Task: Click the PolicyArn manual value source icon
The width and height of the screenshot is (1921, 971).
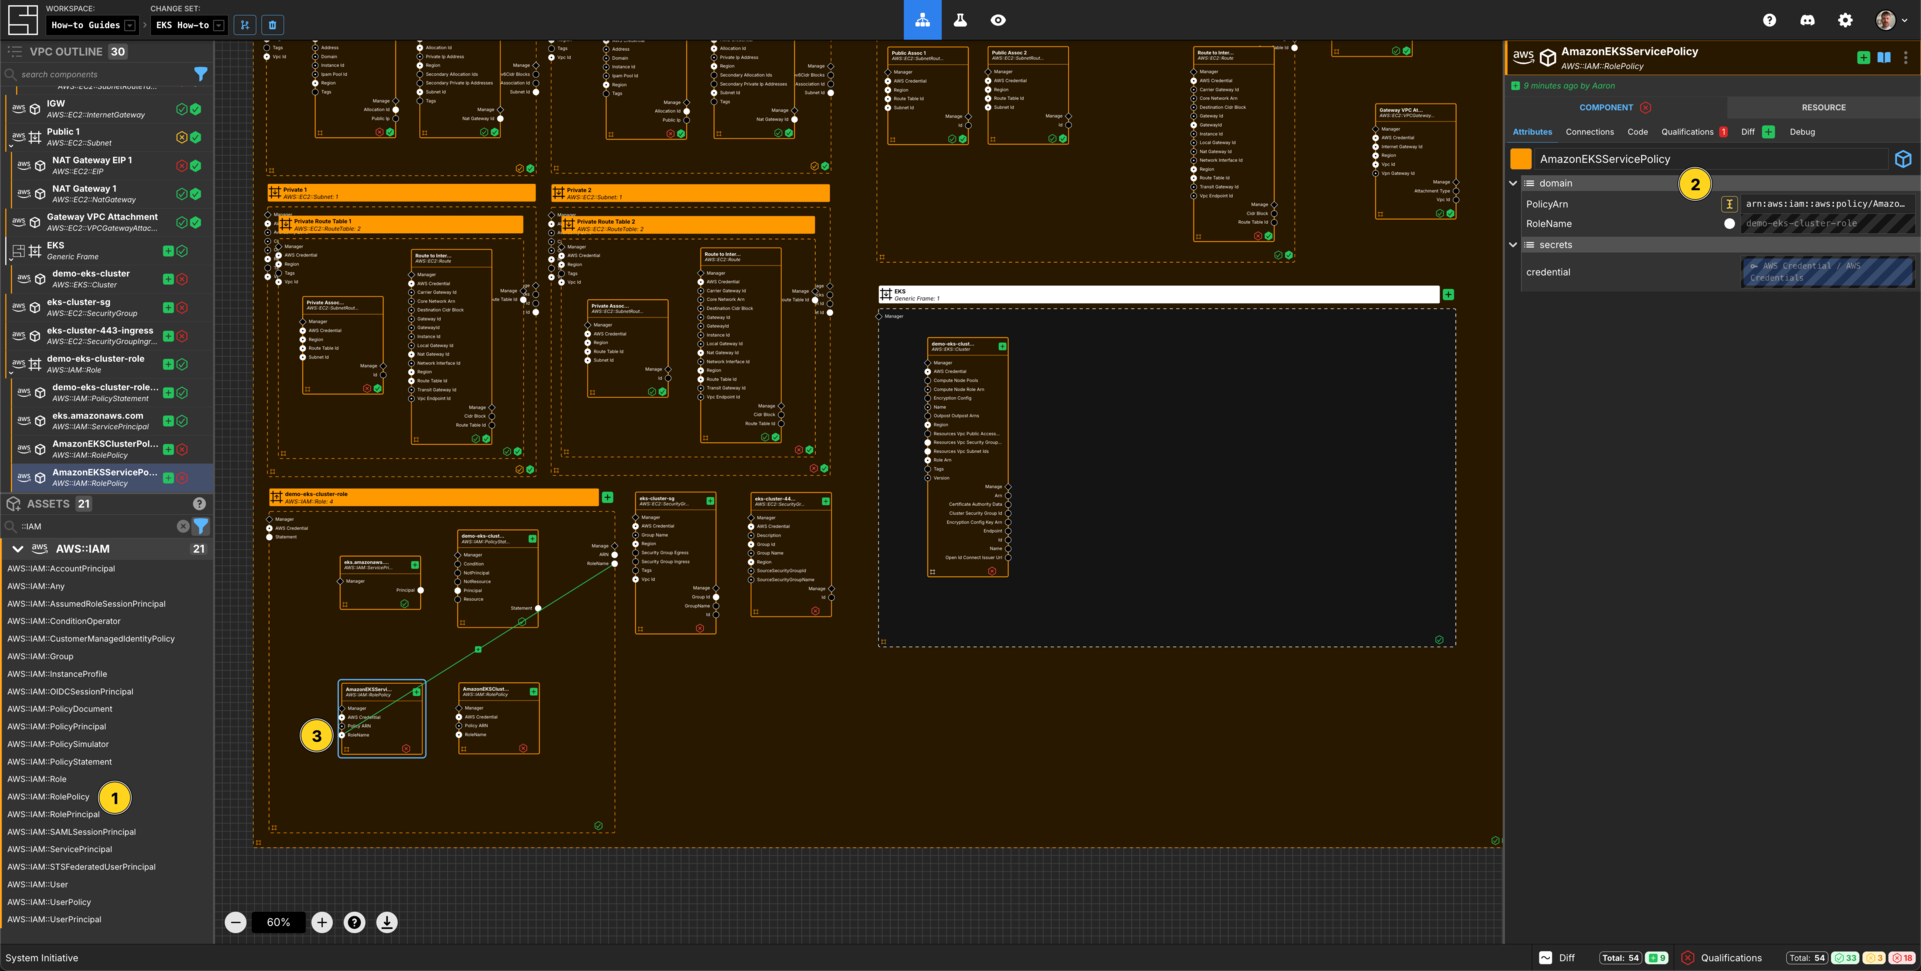Action: [x=1729, y=204]
